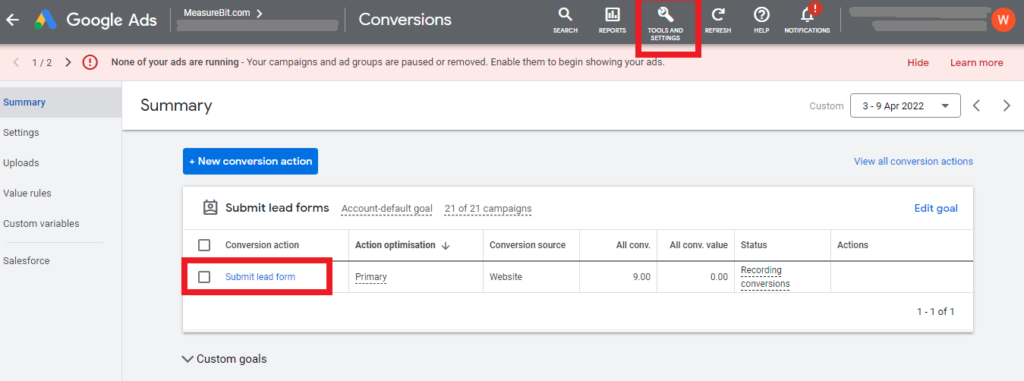
Task: Hide the ads not running alert
Action: [x=918, y=63]
